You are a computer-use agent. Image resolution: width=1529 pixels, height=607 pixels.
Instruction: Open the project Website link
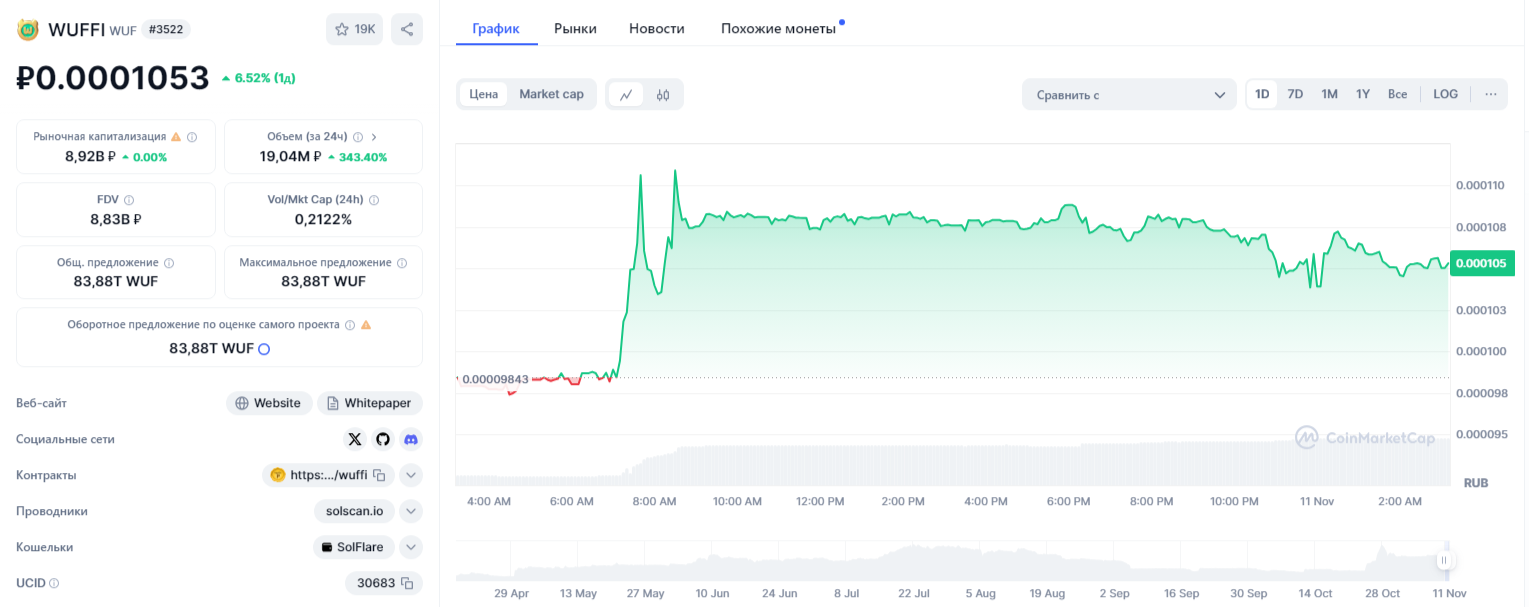(269, 403)
